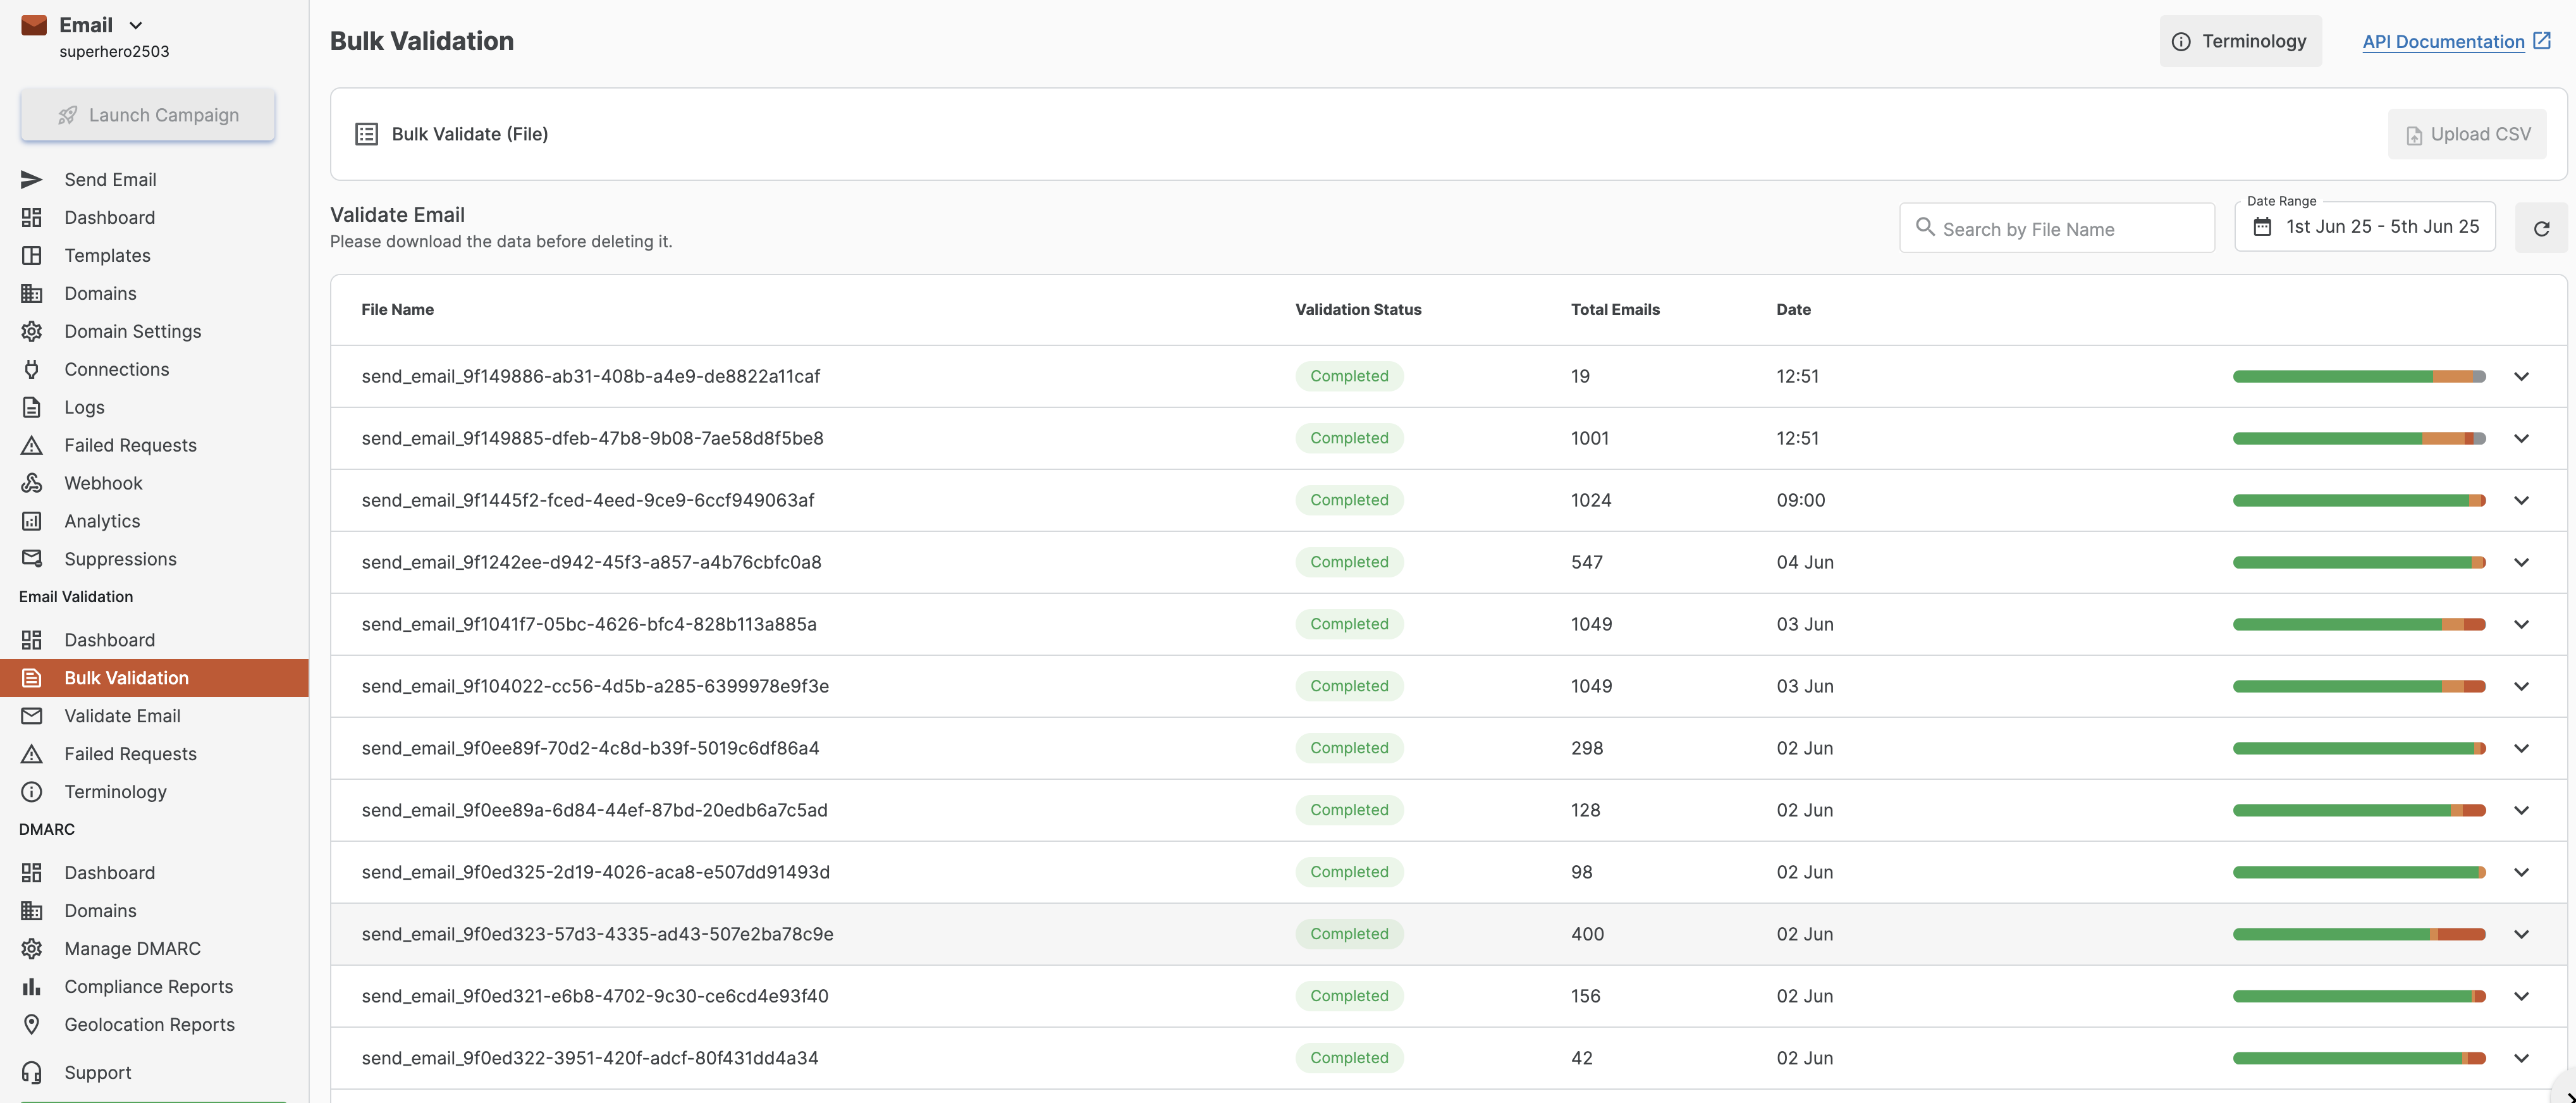Click the Bulk Validate (File) list icon
This screenshot has height=1103, width=2576.
click(367, 134)
